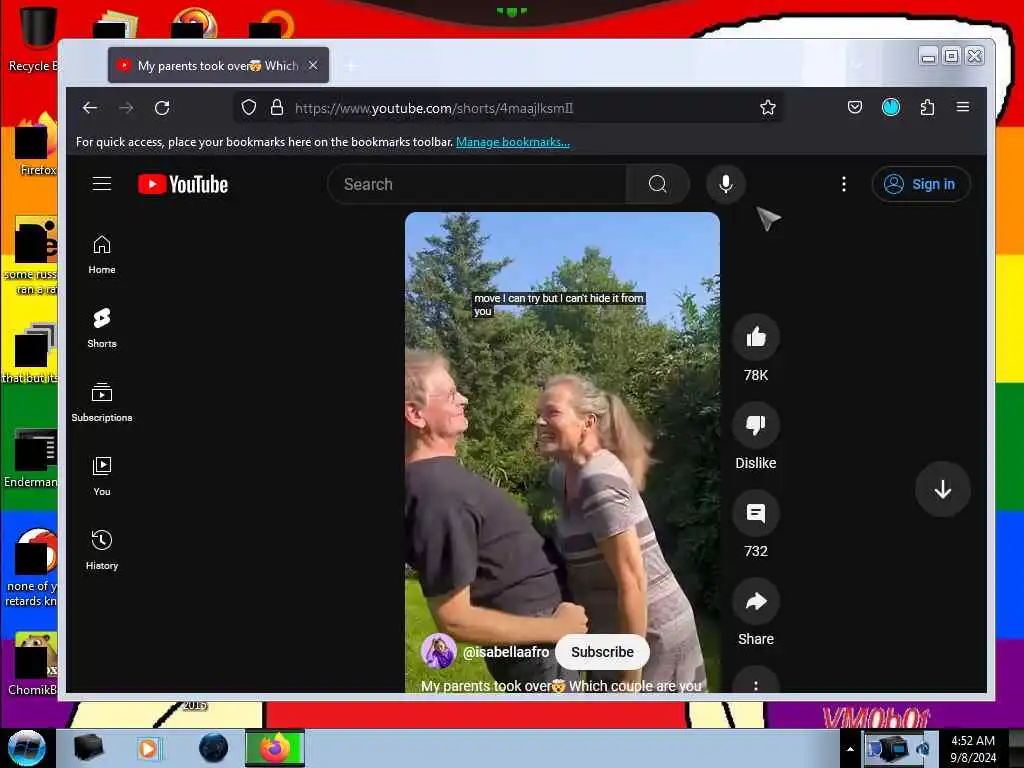1024x768 pixels.
Task: Open the Save to Pocket icon
Action: pos(855,107)
